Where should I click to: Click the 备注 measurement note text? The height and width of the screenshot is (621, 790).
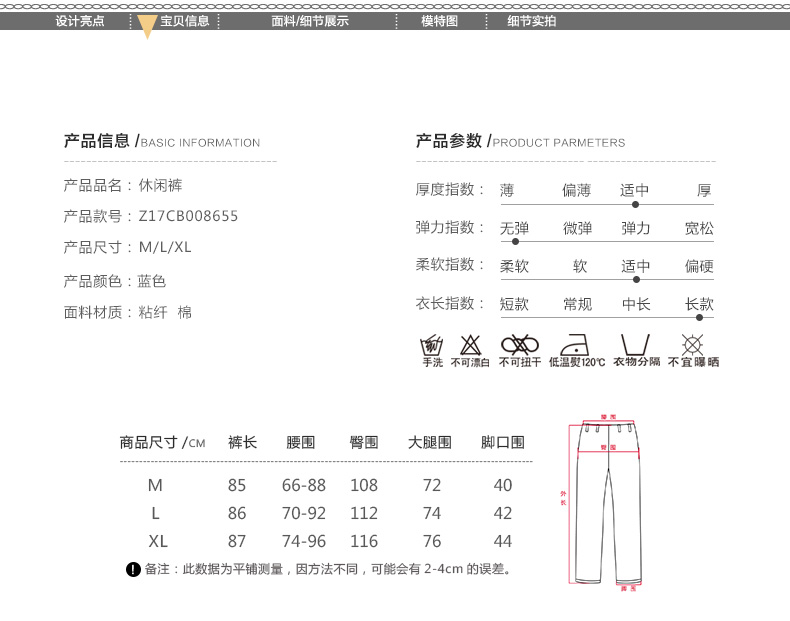(x=328, y=570)
